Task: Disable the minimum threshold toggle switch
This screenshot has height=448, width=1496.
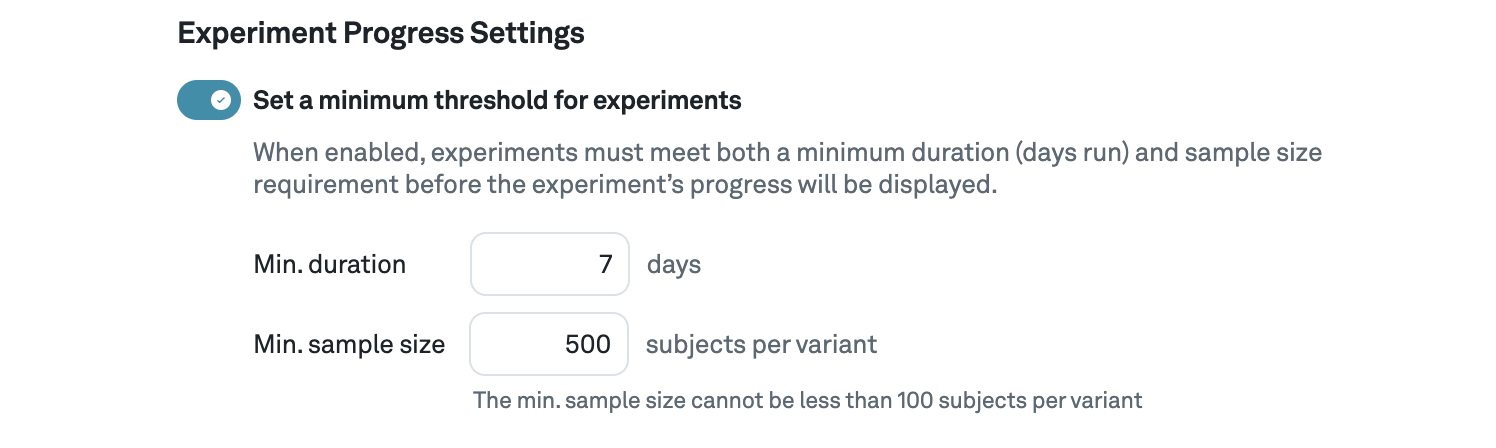Action: click(x=209, y=100)
